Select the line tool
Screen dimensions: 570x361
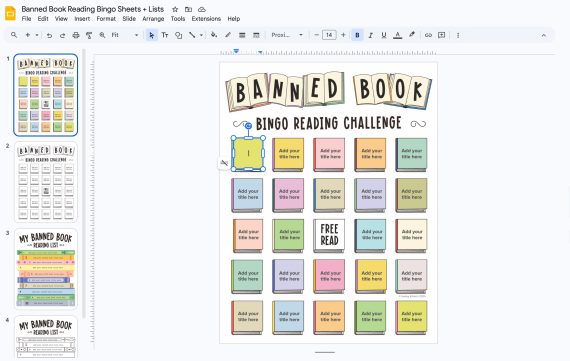[192, 35]
